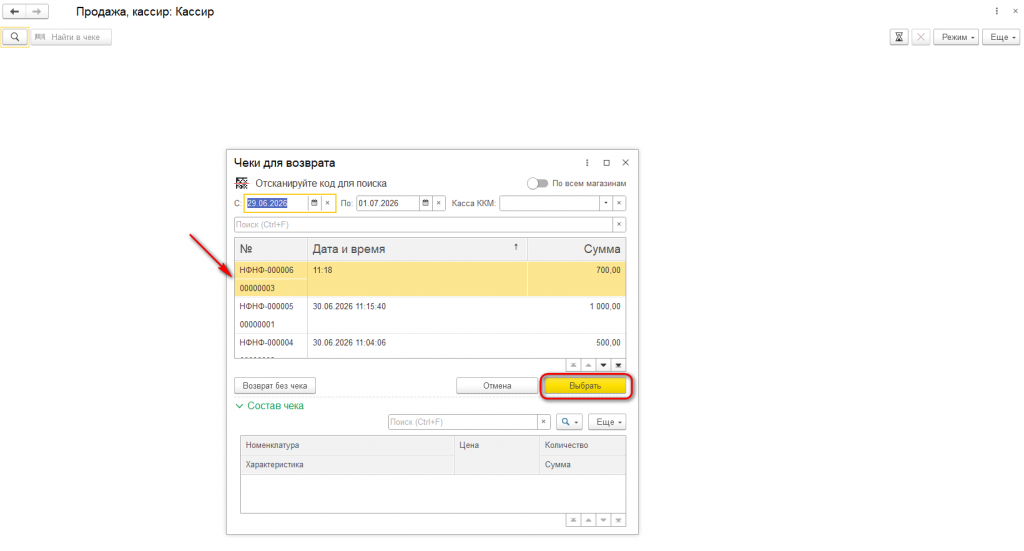Toggle 'По всем магазинам' switch
The height and width of the screenshot is (551, 1024).
537,183
